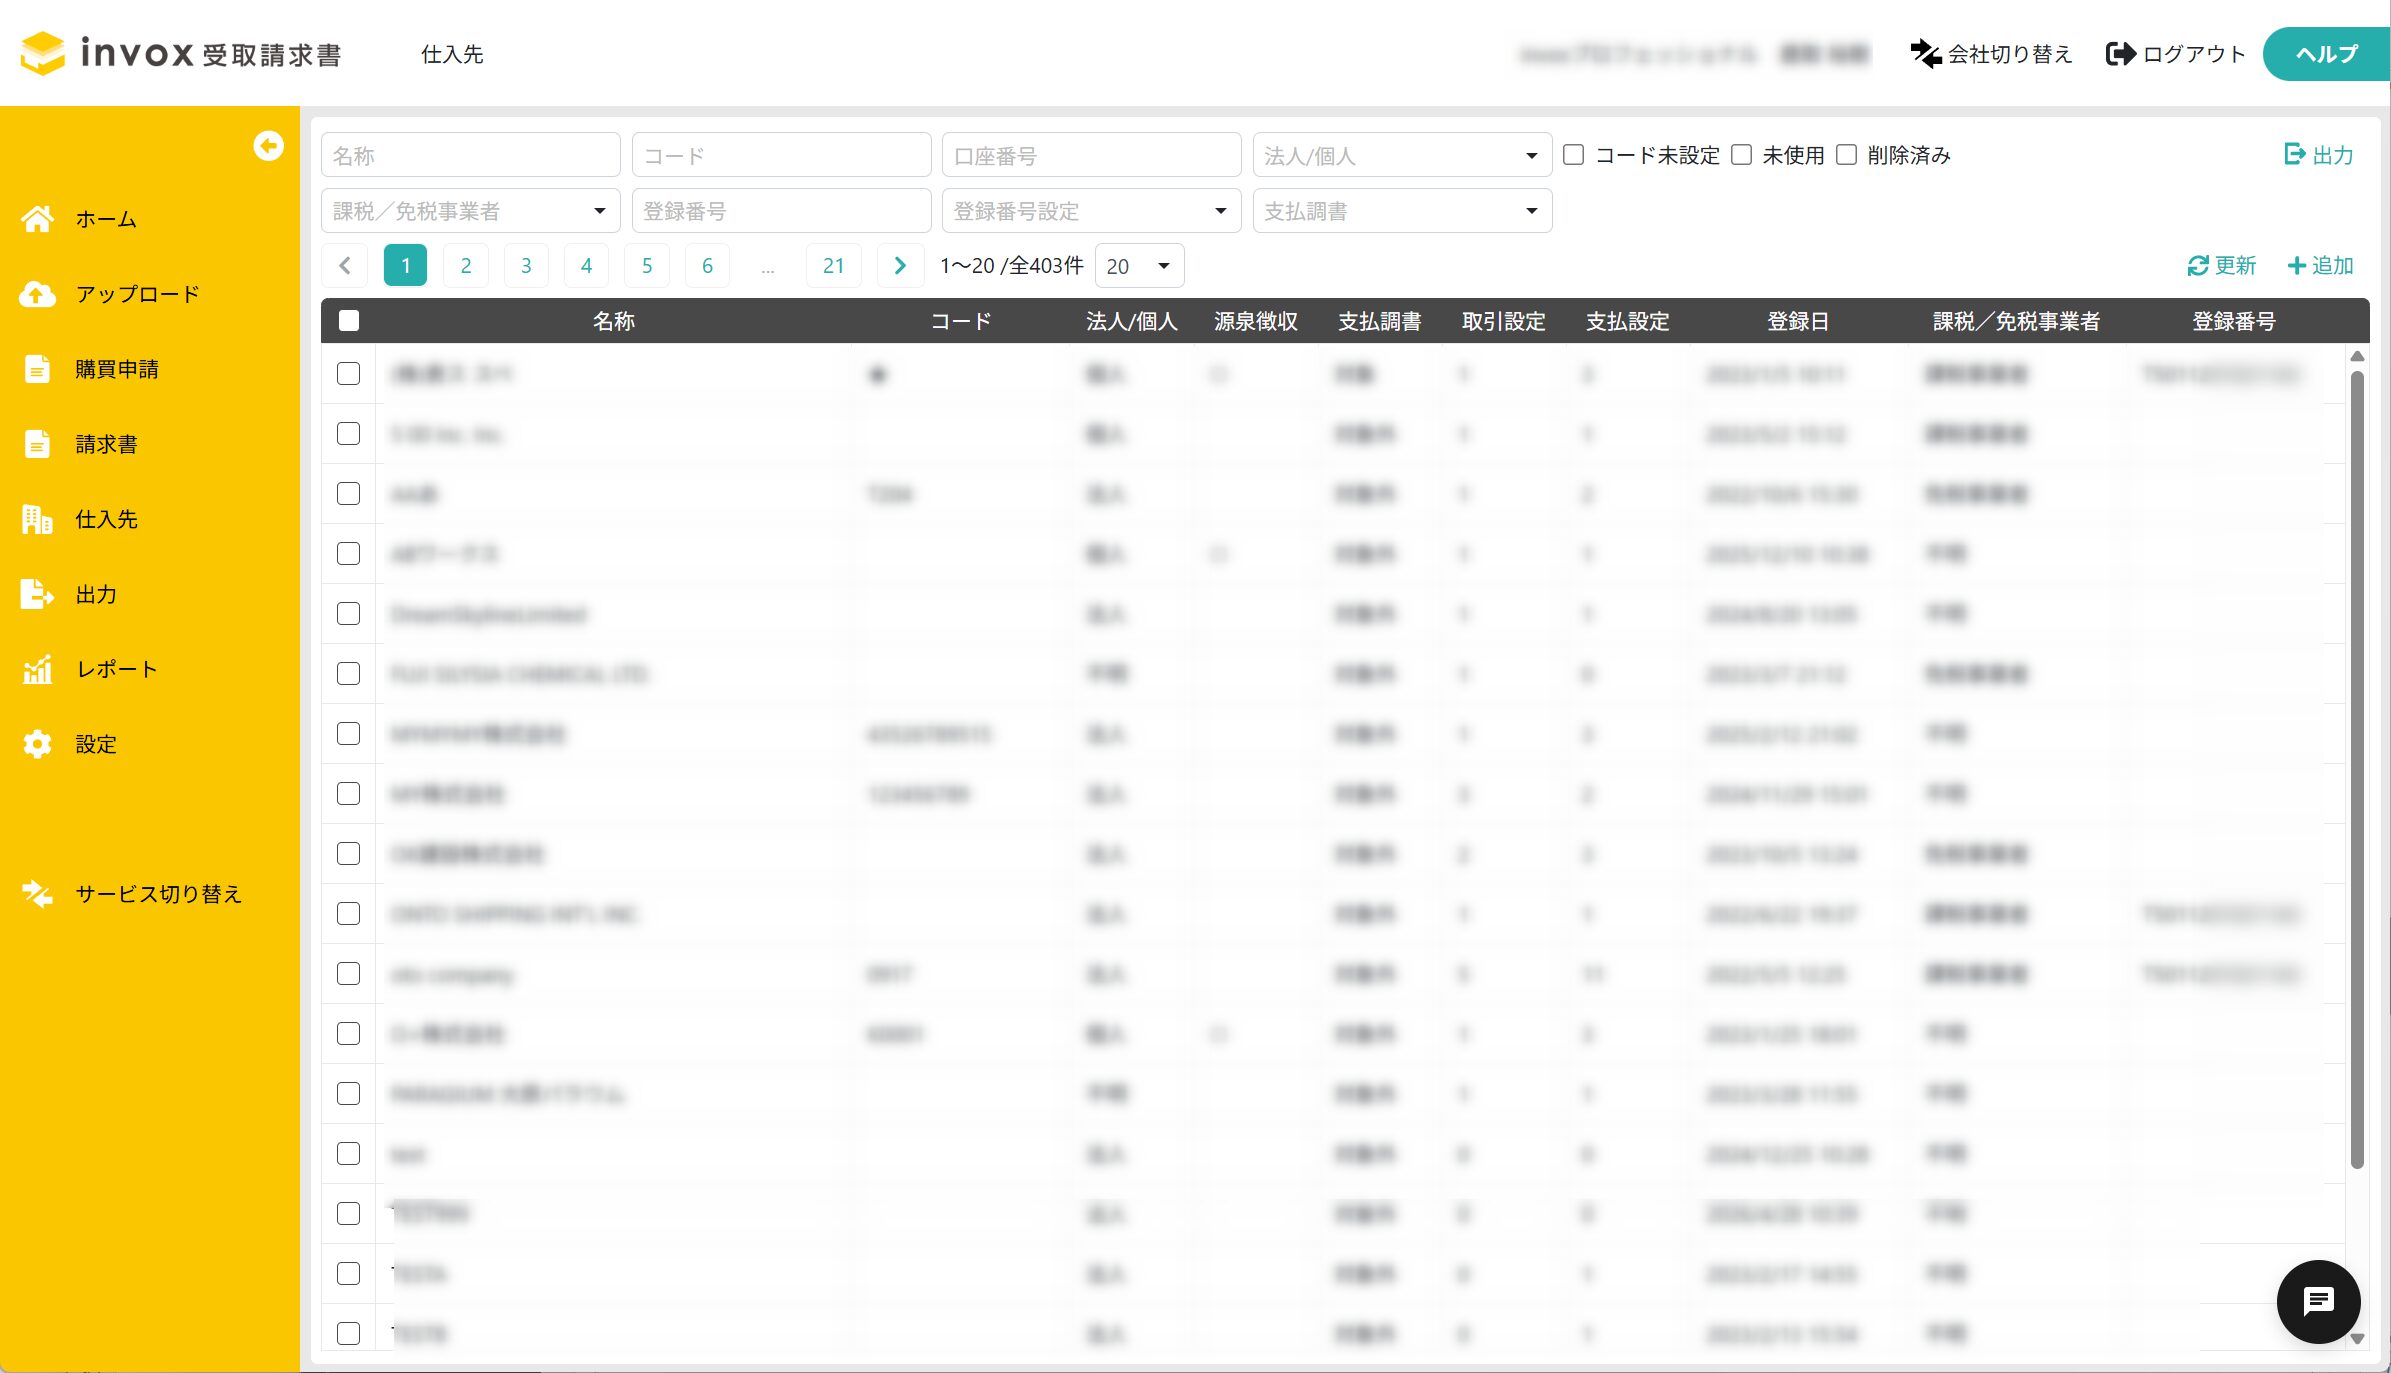
Task: Click the 出力 export icon at top right
Action: [2295, 154]
